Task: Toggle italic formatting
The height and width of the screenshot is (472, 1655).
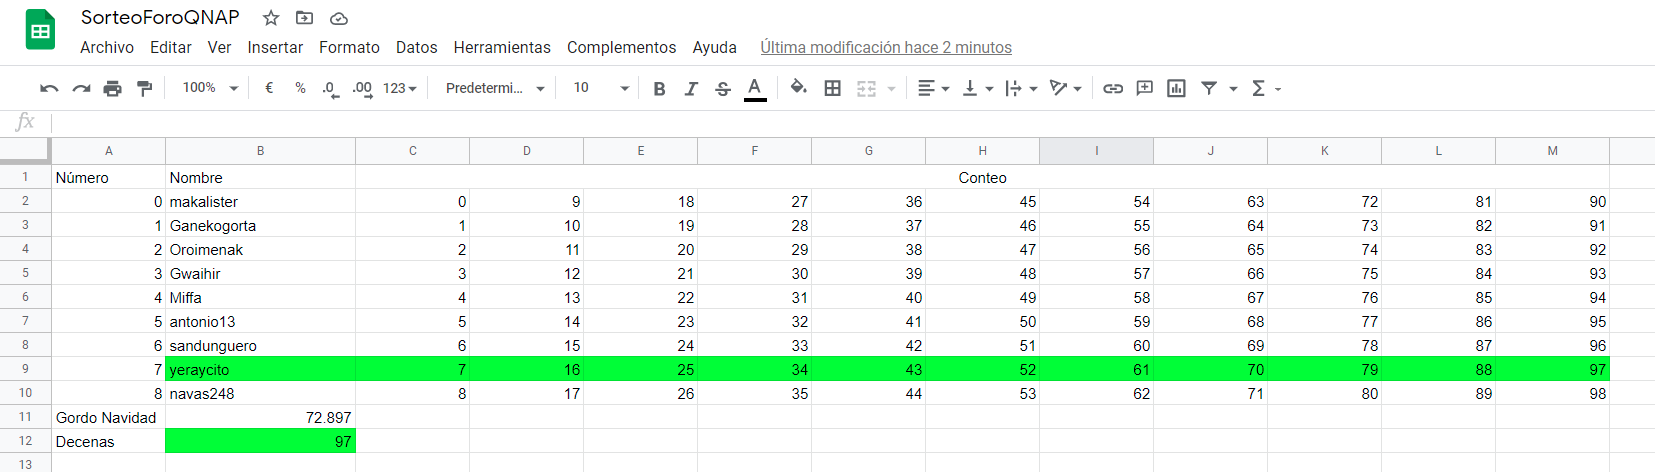Action: [x=691, y=89]
